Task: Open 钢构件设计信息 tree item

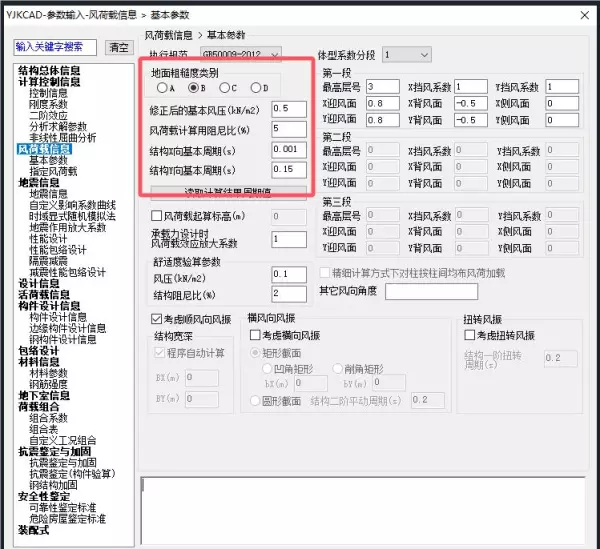Action: pos(63,339)
